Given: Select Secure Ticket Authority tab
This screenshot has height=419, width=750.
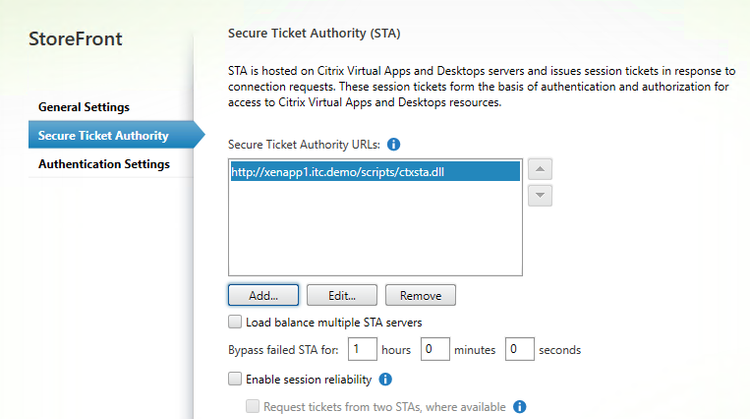Looking at the screenshot, I should pyautogui.click(x=103, y=135).
